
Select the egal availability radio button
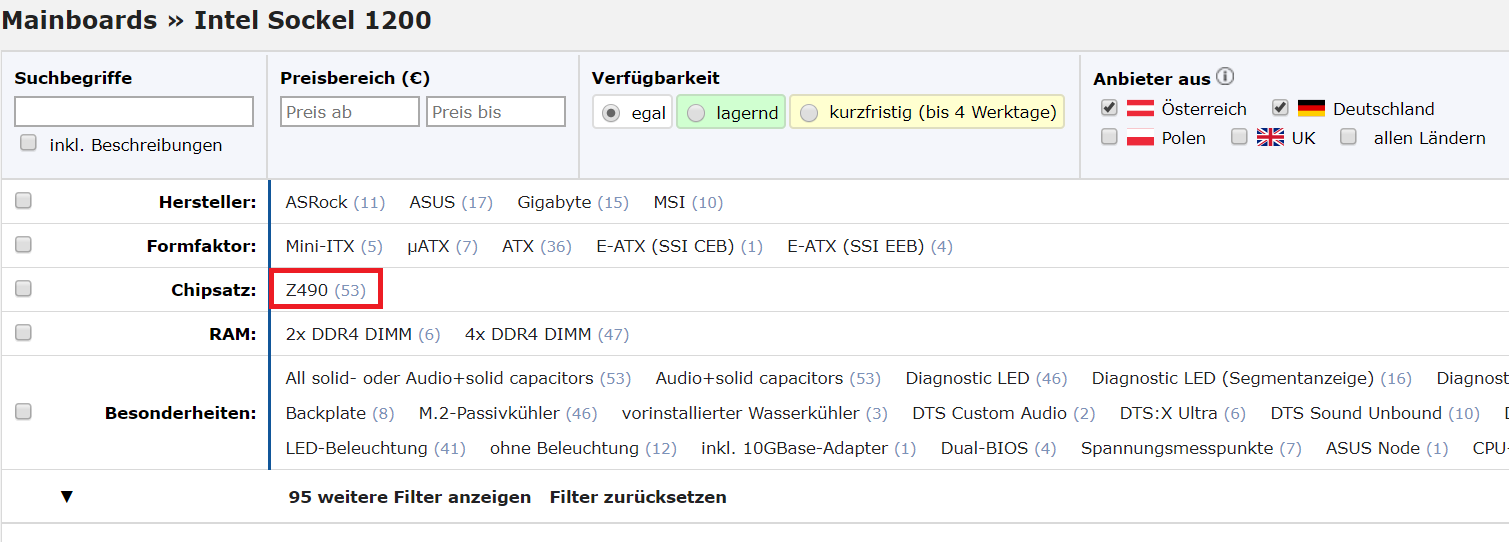click(x=611, y=112)
